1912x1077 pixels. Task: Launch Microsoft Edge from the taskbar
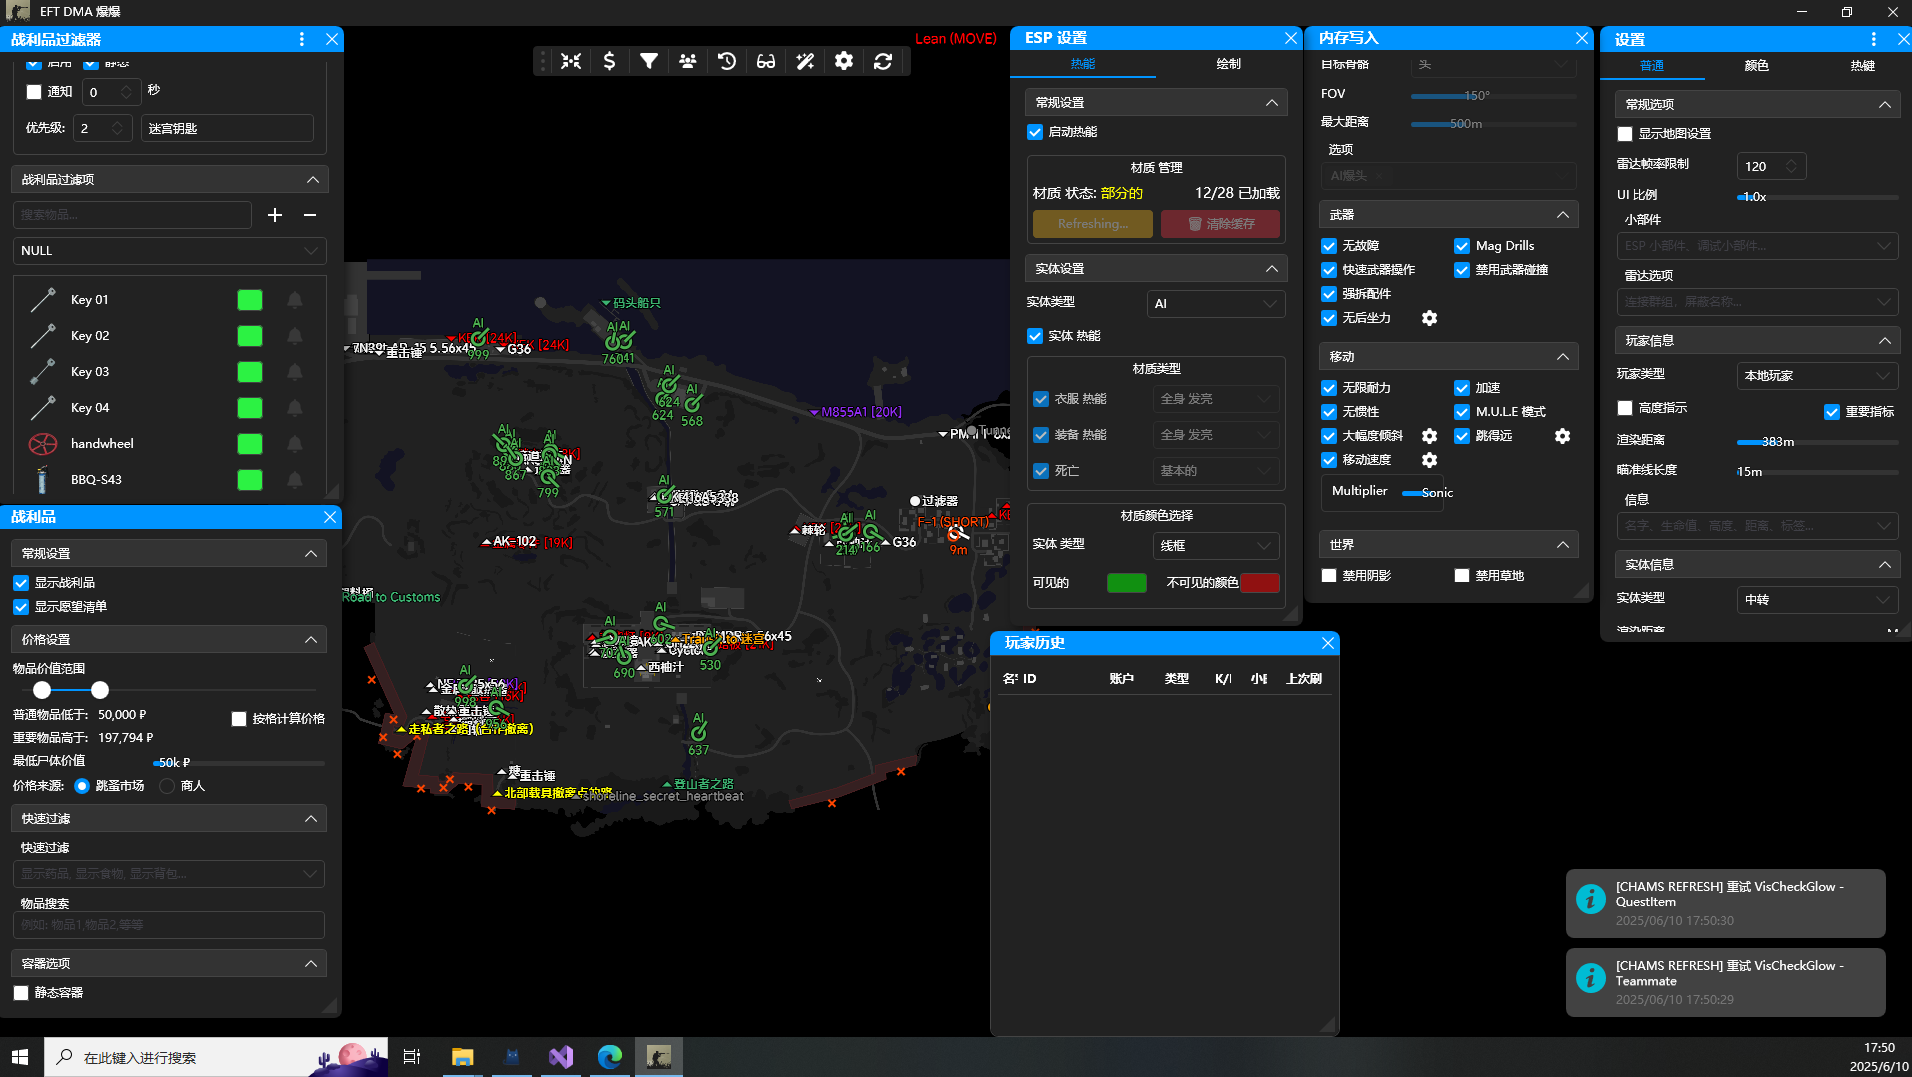point(610,1057)
